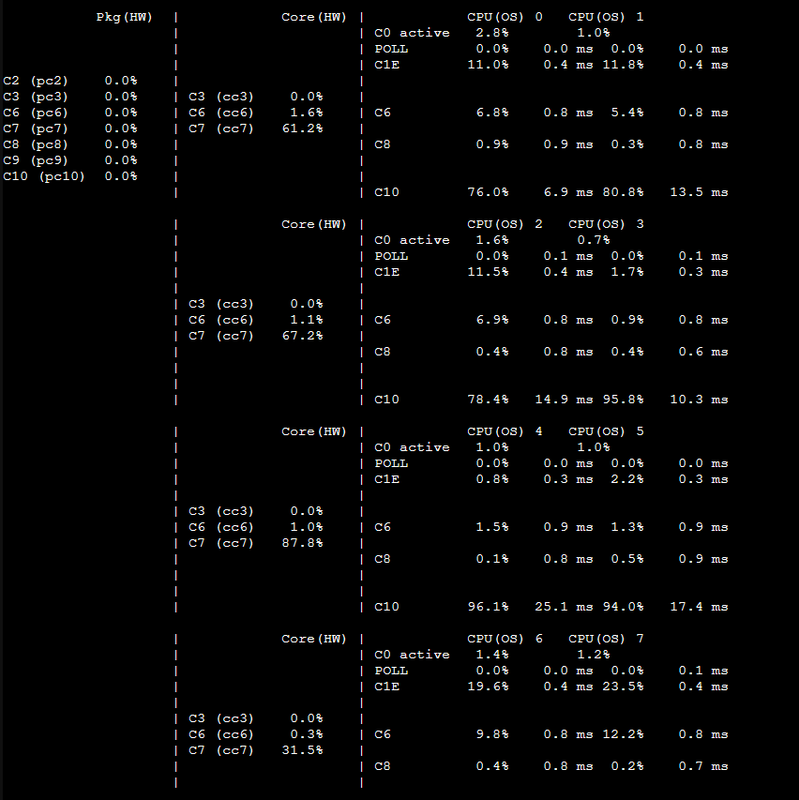The image size is (799, 800).
Task: Select the C6 (cc6) value 1.6%
Action: point(307,113)
